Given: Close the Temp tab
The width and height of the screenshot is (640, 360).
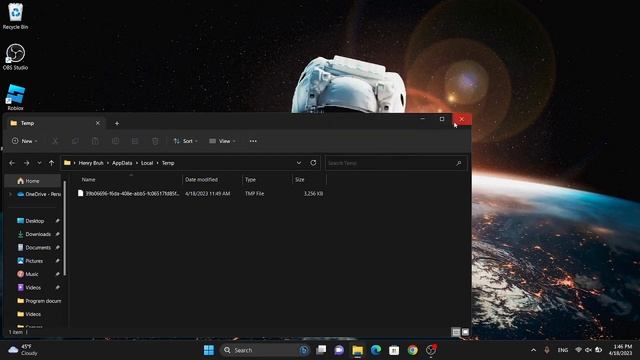Looking at the screenshot, I should pyautogui.click(x=98, y=123).
